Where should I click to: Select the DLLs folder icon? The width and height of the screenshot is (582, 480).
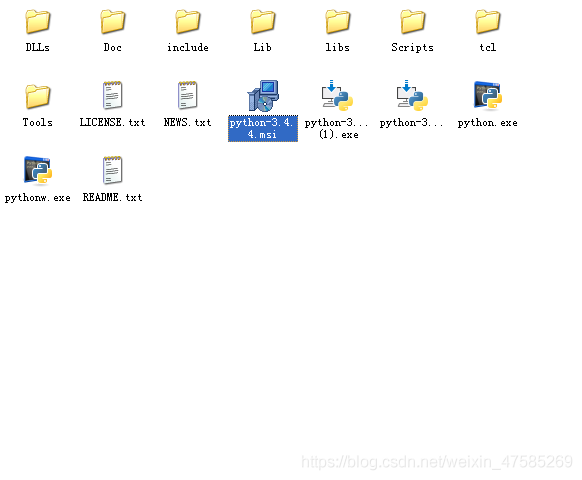tap(37, 21)
